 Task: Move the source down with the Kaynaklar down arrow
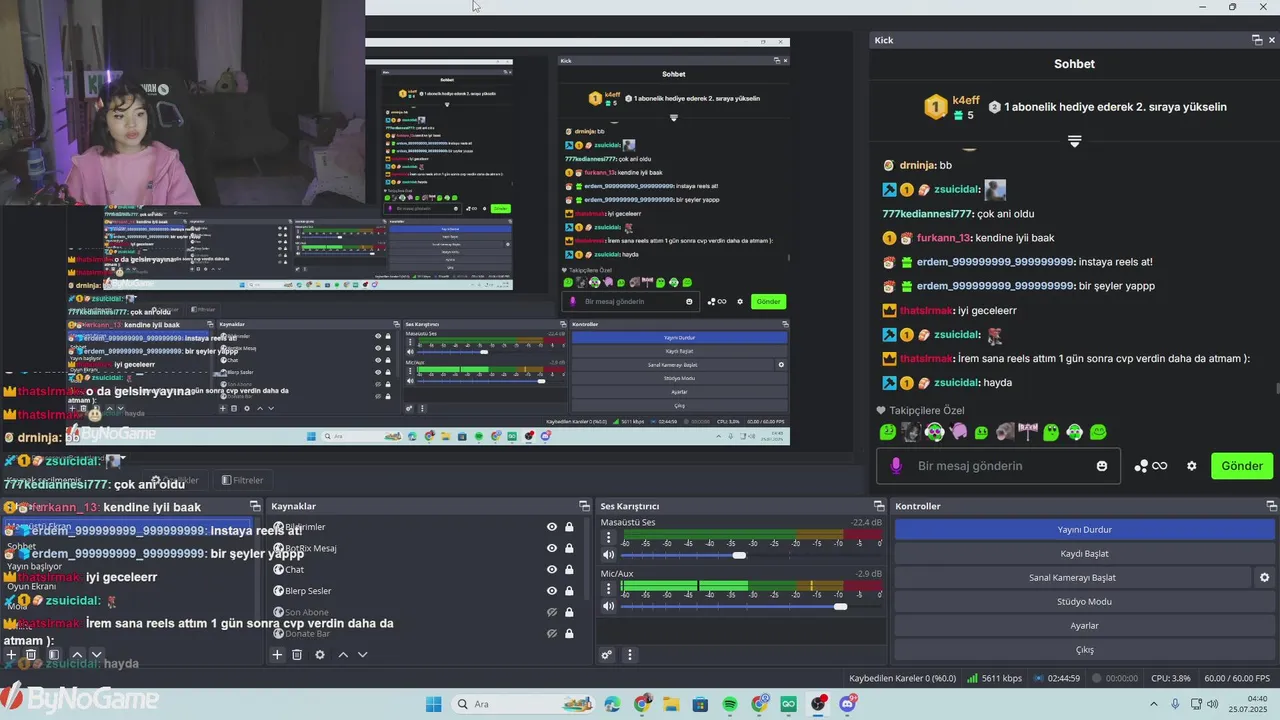point(362,655)
